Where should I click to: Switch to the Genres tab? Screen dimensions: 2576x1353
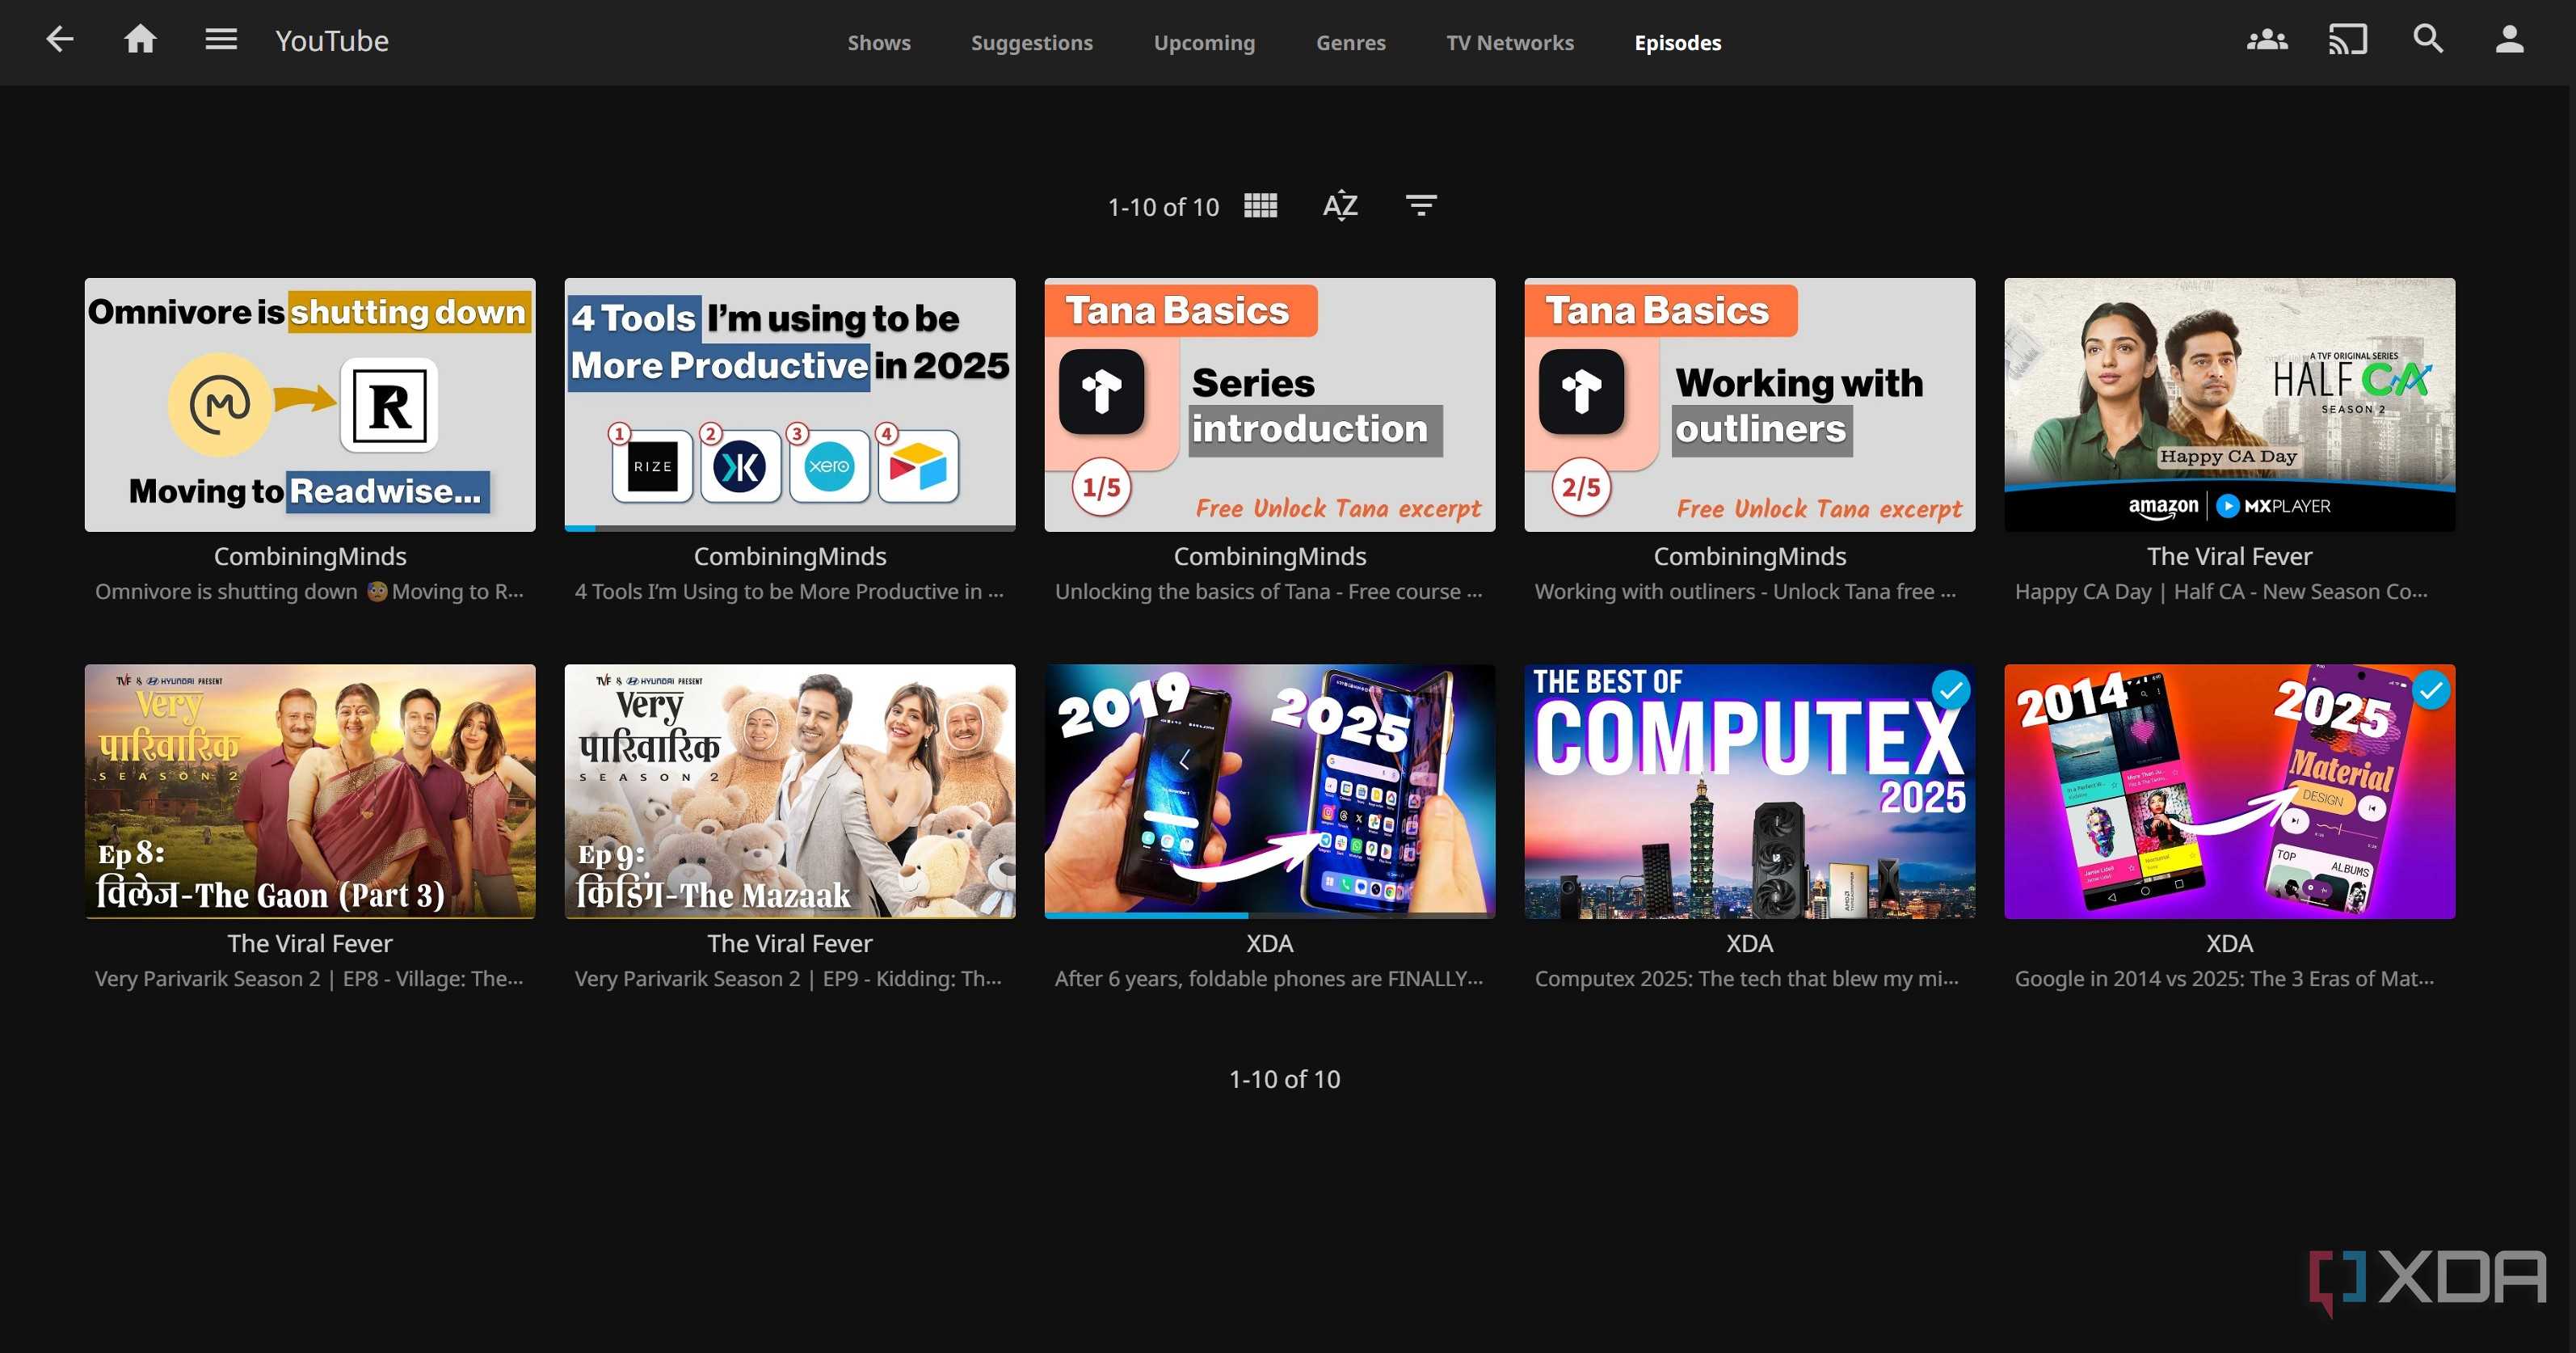pos(1351,43)
